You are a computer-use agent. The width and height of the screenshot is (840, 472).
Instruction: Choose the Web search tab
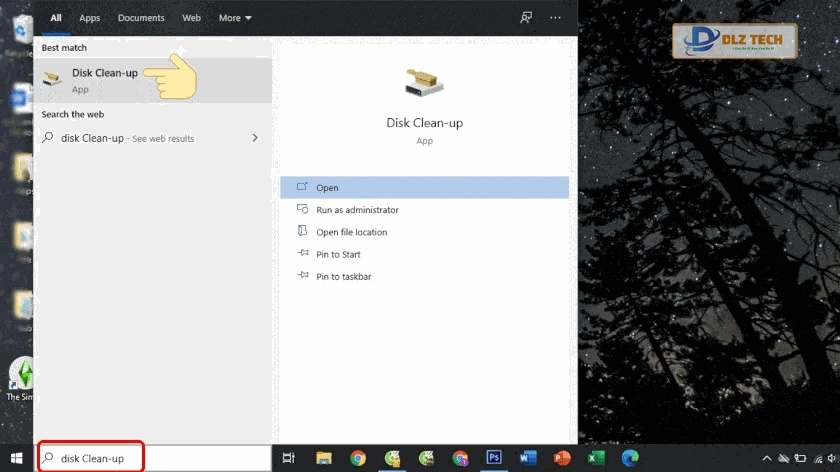[191, 18]
